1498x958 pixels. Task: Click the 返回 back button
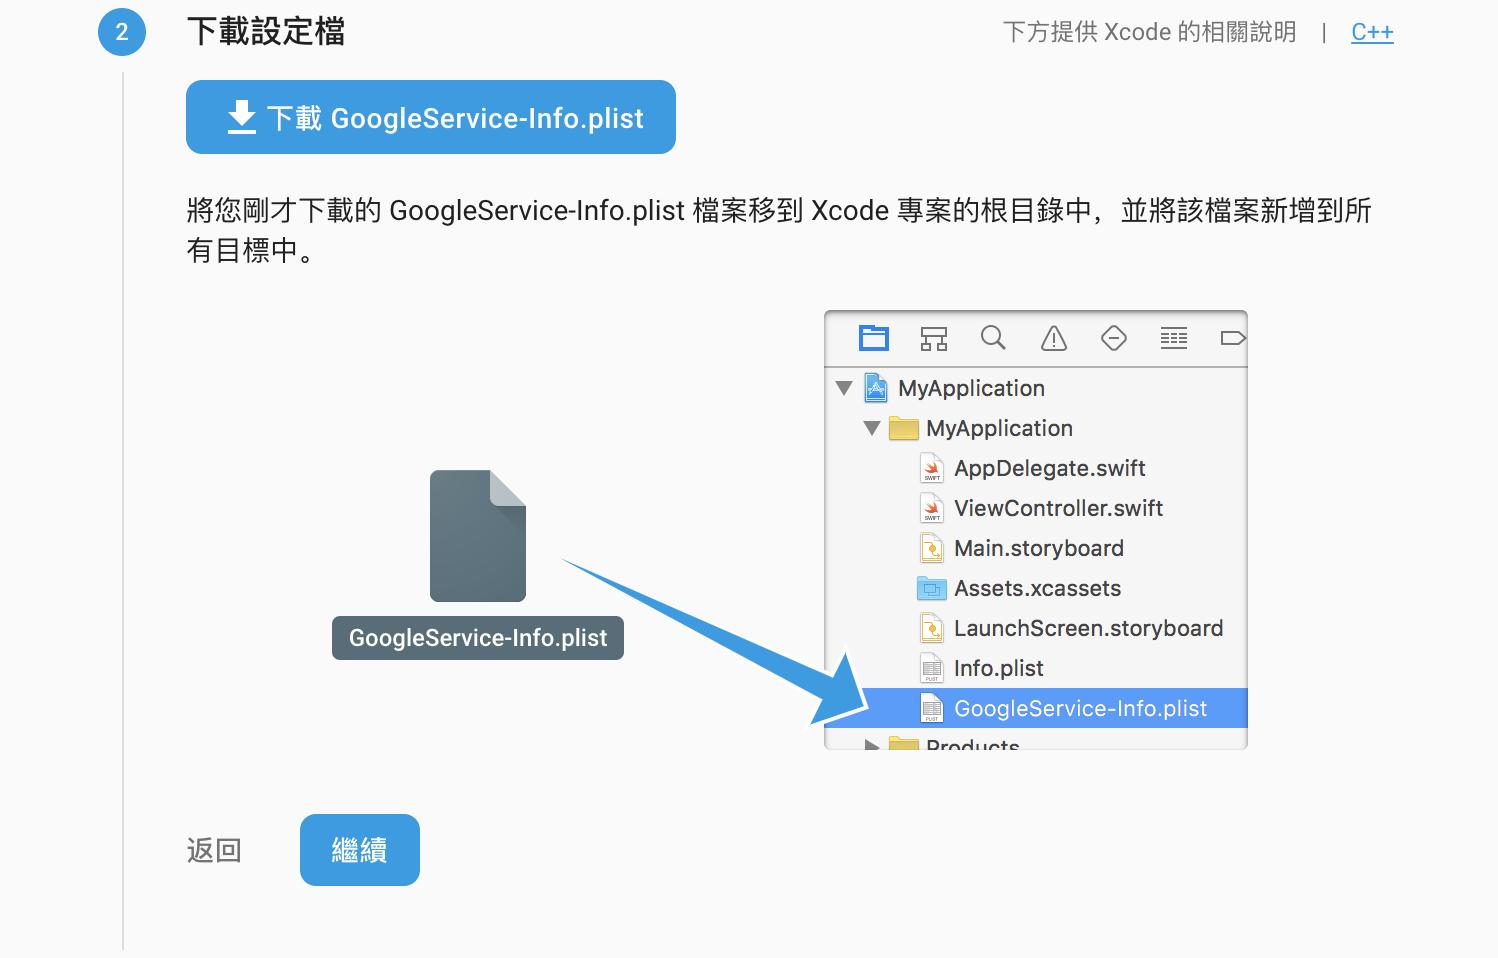coord(214,850)
